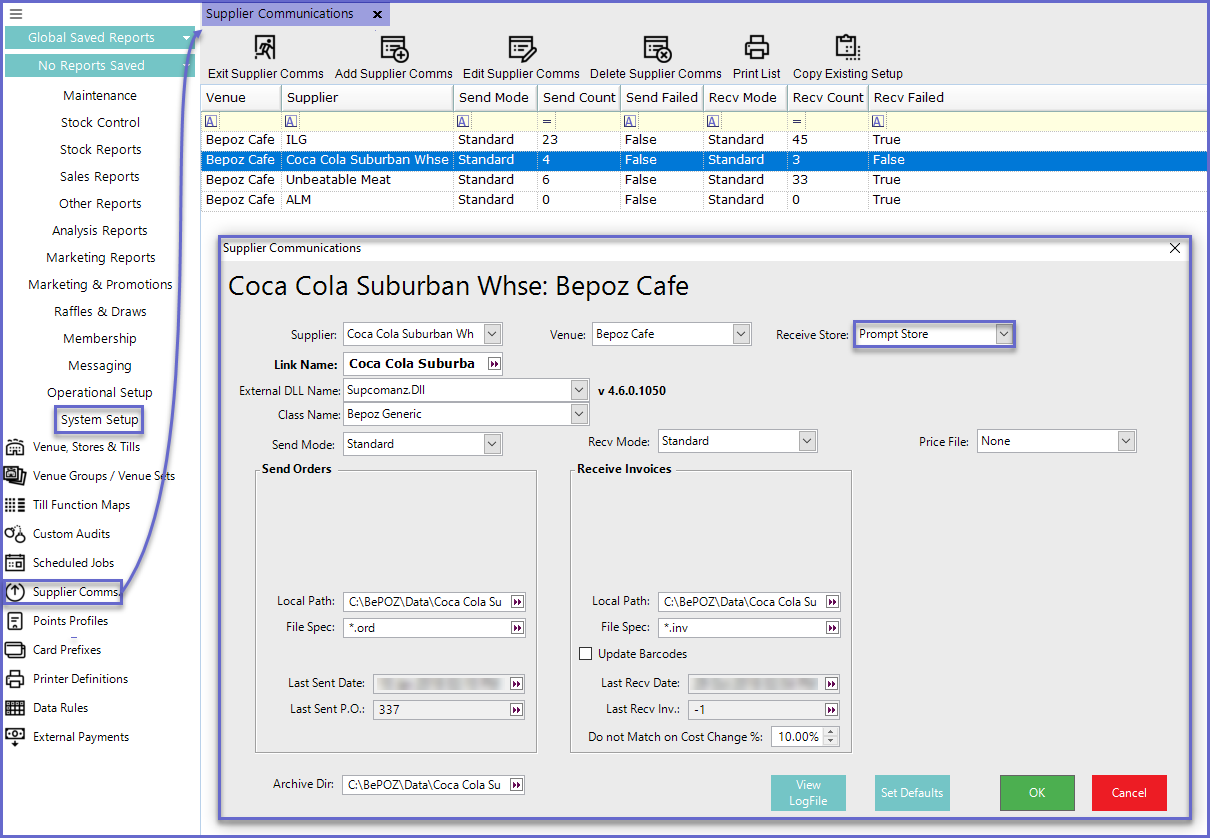1210x838 pixels.
Task: Increase the Cost Change percent stepper
Action: point(832,732)
